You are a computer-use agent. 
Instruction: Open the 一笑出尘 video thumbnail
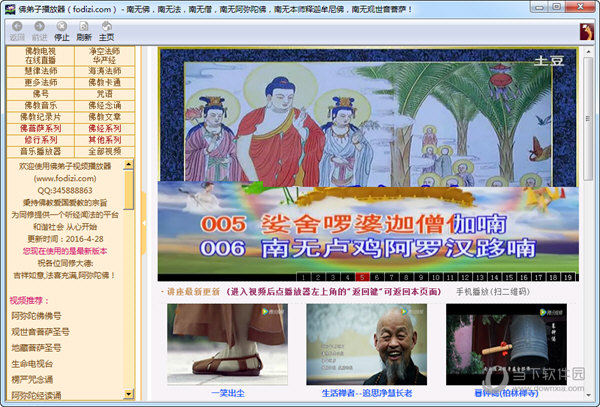click(x=227, y=344)
